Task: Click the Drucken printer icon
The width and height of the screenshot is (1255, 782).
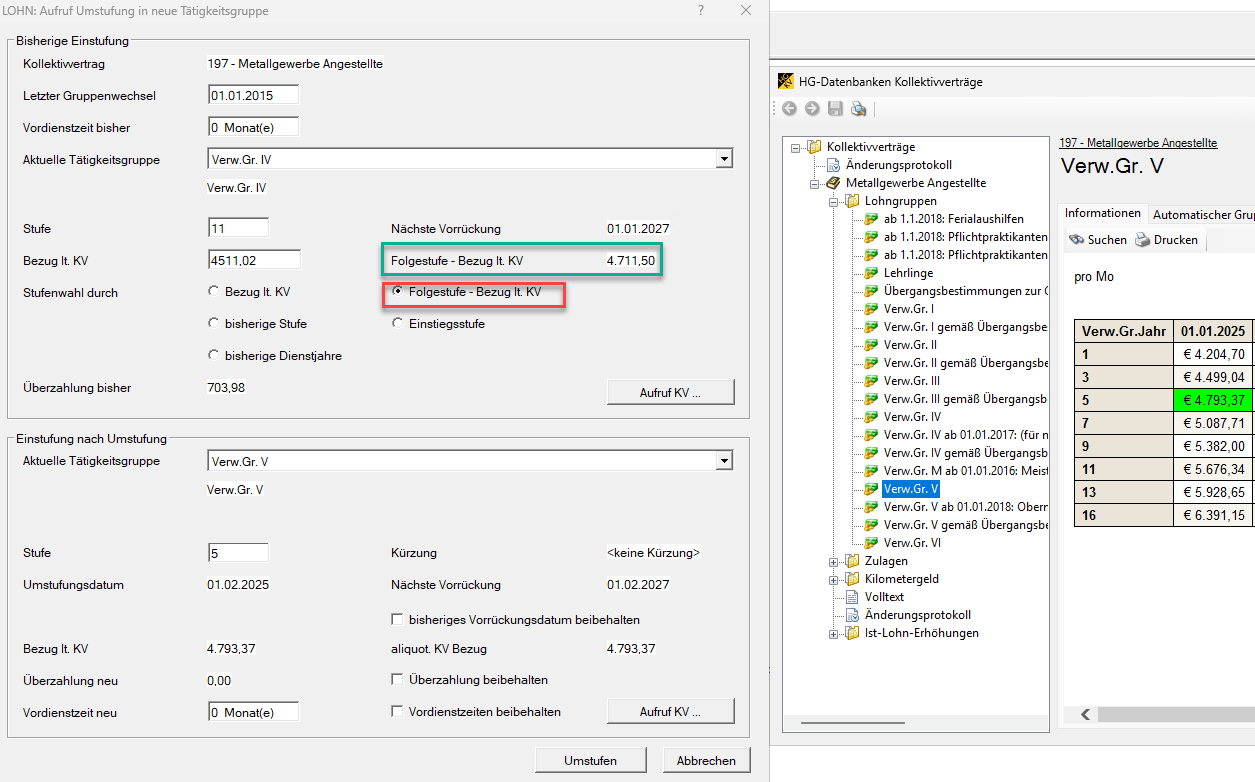Action: [1142, 240]
